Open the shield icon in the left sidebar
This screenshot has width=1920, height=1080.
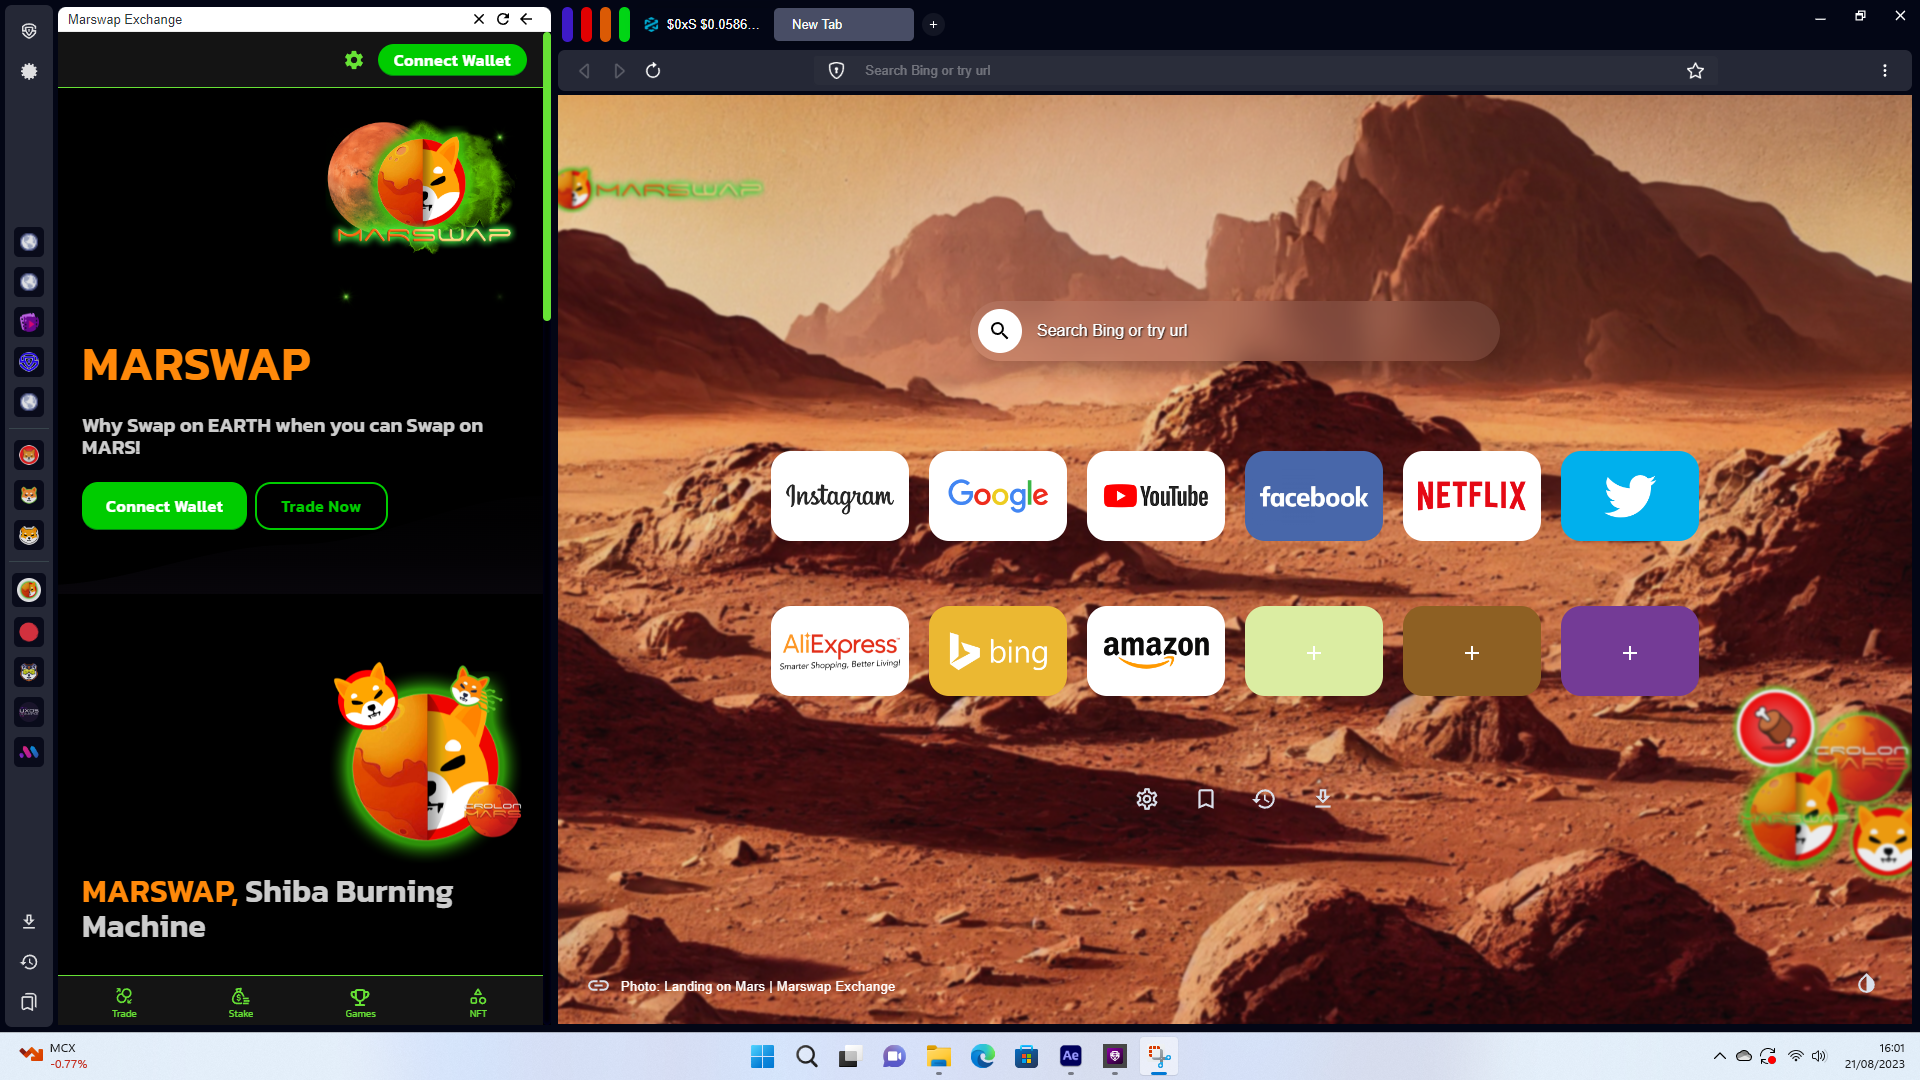[29, 31]
